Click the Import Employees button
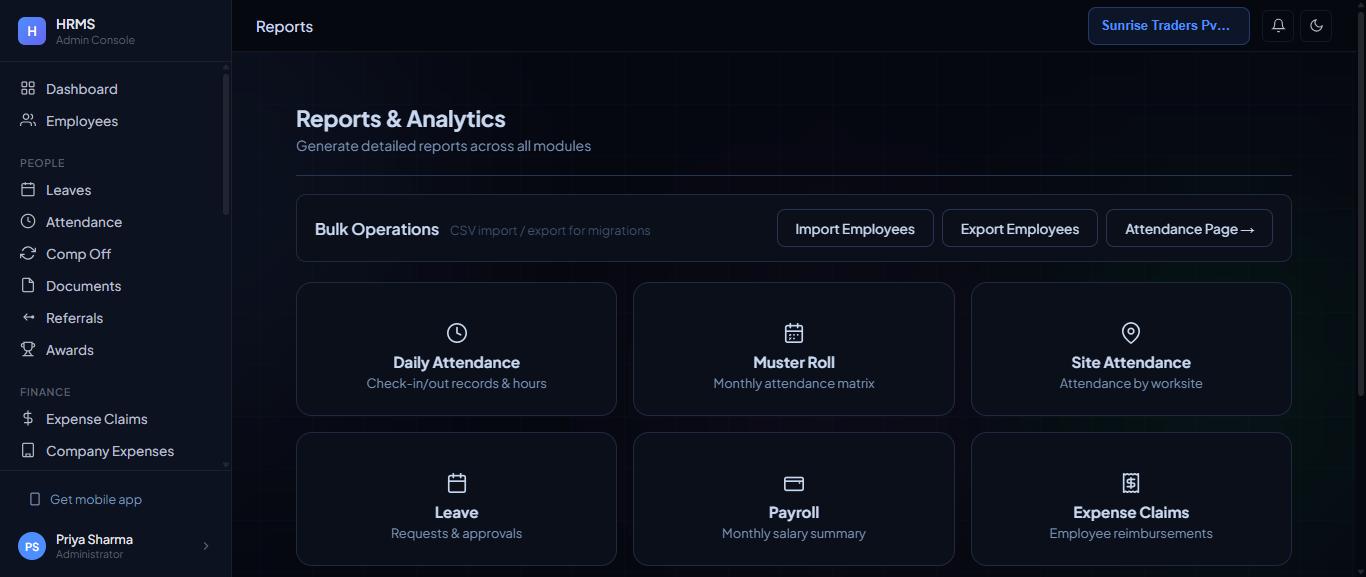 pyautogui.click(x=855, y=228)
